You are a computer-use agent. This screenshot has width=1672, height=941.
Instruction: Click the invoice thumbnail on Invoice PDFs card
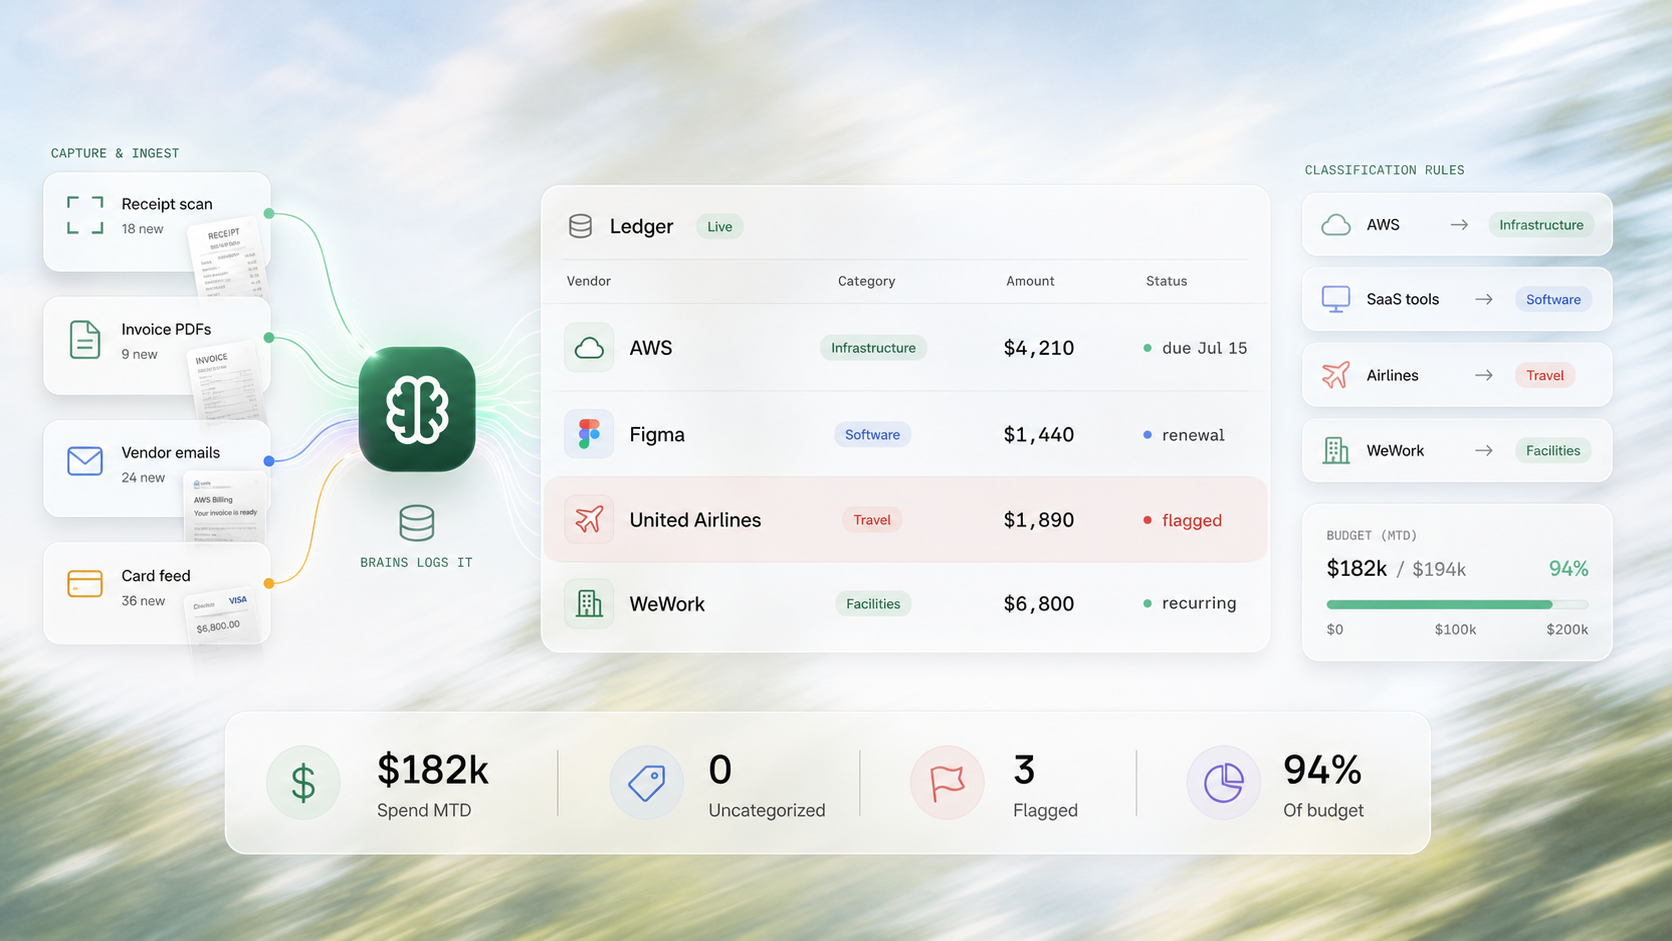(228, 384)
